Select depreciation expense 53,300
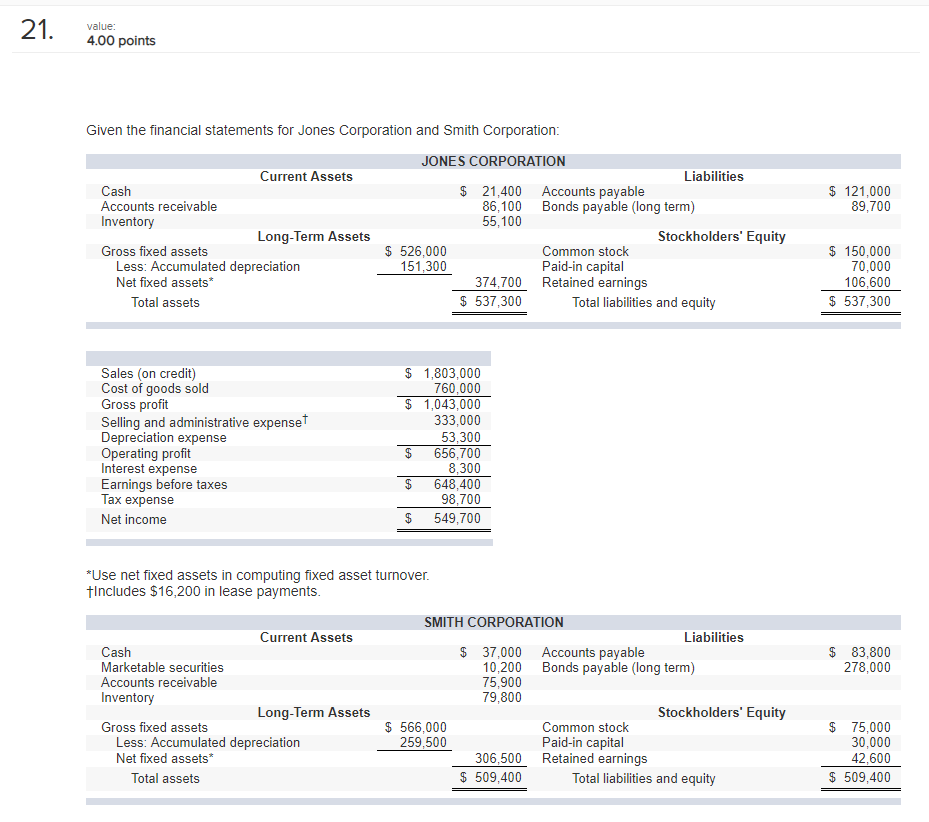Screen dimensions: 929x822 point(460,437)
